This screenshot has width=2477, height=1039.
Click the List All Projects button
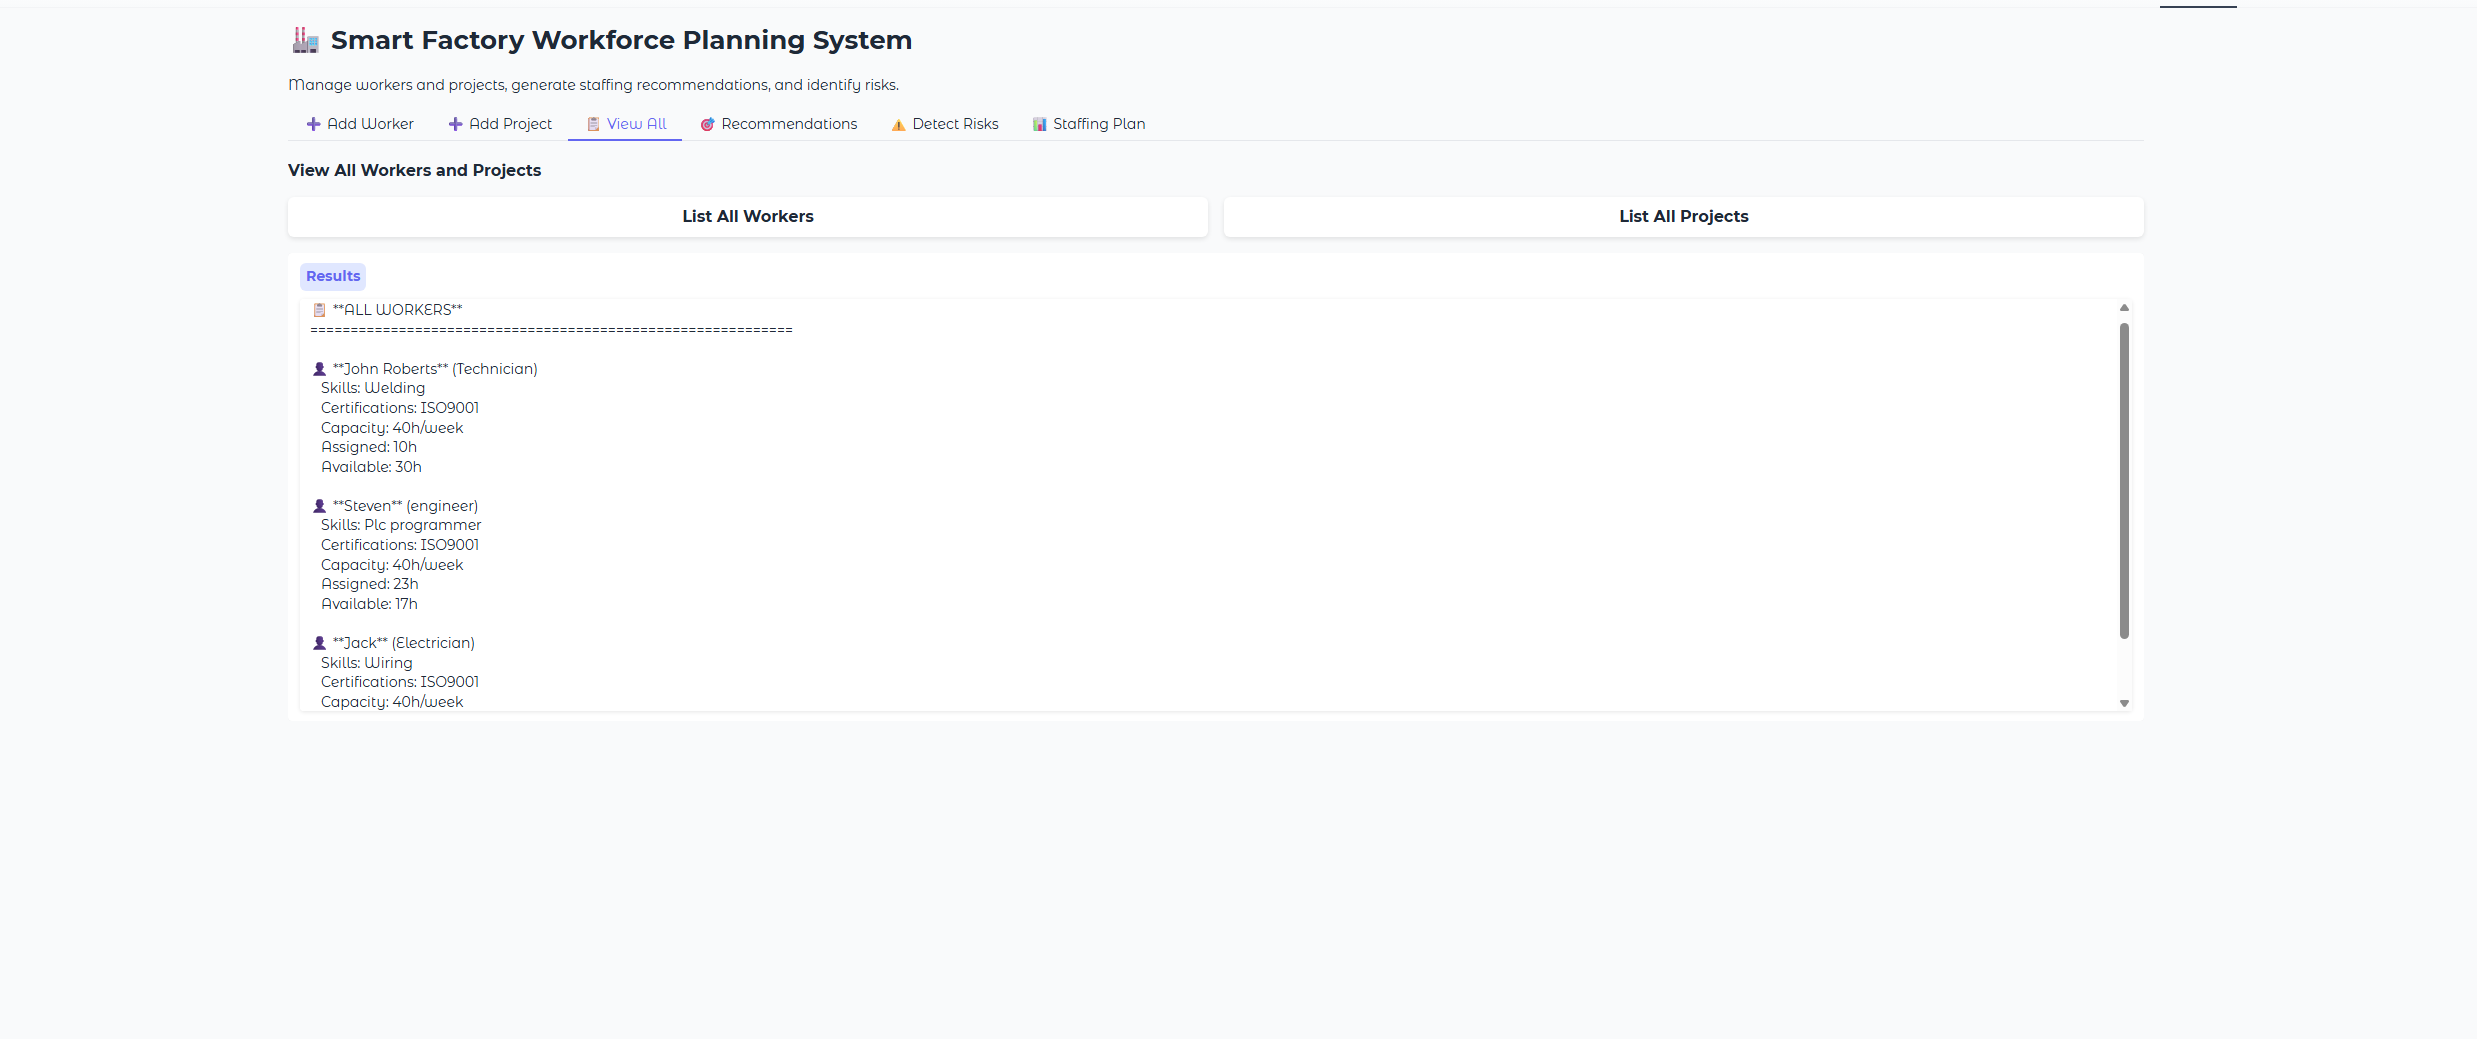pyautogui.click(x=1684, y=216)
